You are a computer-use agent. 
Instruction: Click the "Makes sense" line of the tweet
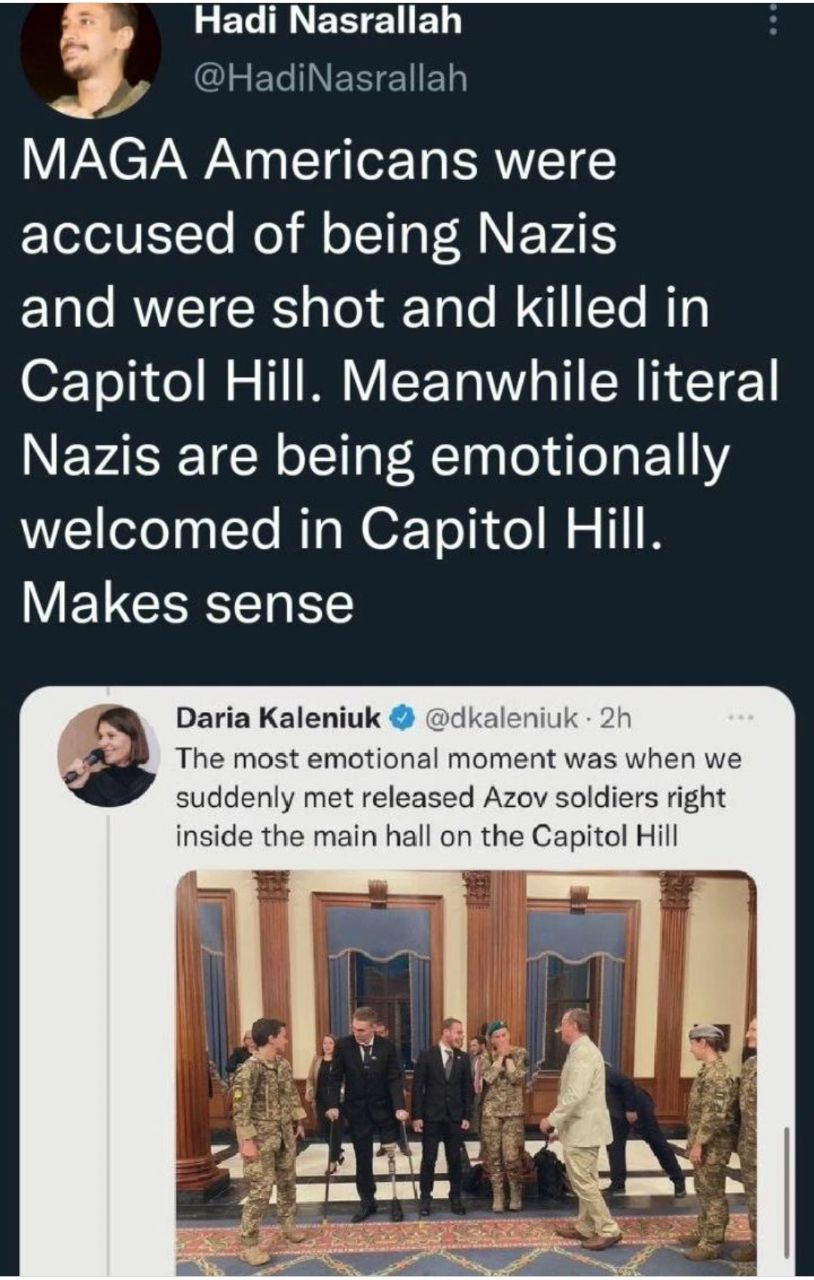[187, 602]
